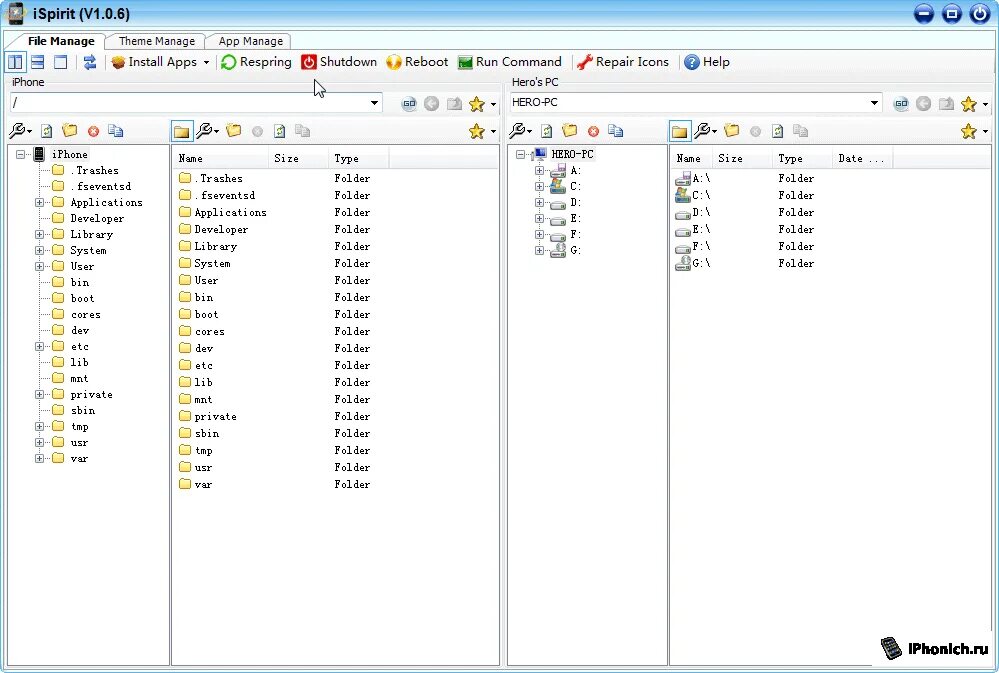
Task: Open Run Command from the toolbar
Action: coord(510,62)
